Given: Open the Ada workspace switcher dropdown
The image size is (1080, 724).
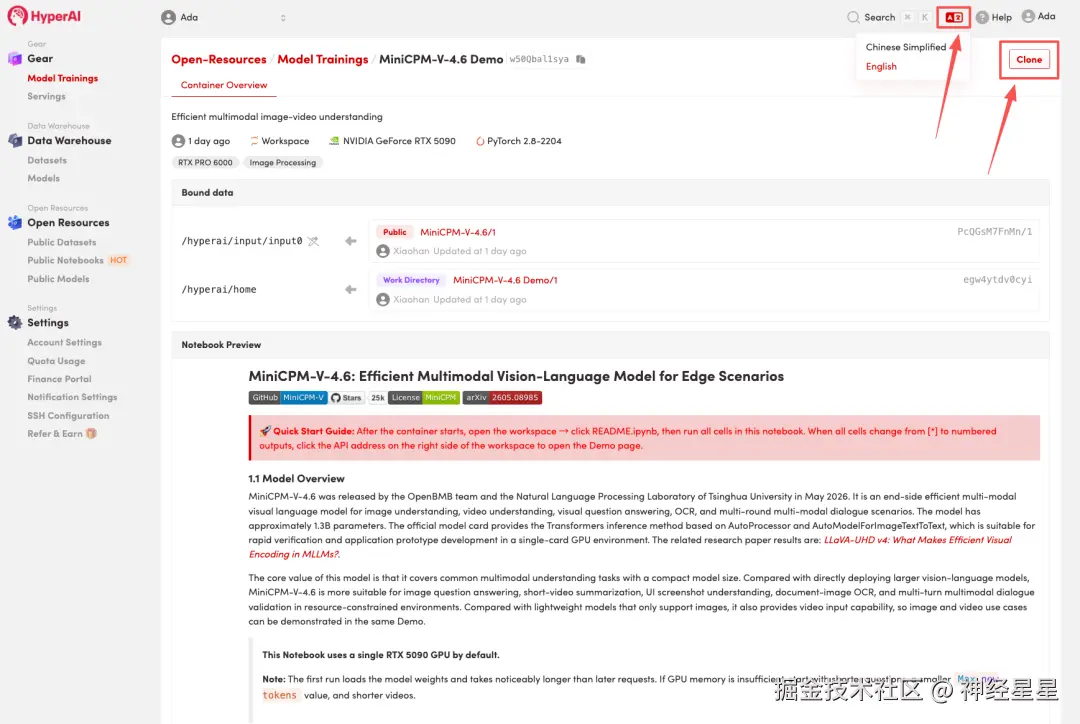Looking at the screenshot, I should (223, 17).
